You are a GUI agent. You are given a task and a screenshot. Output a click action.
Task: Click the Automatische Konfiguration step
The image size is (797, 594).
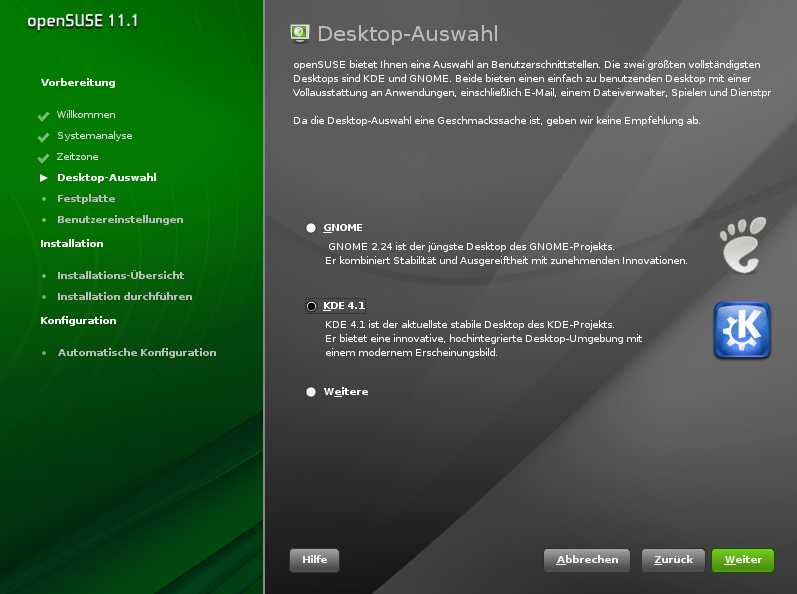(x=137, y=353)
